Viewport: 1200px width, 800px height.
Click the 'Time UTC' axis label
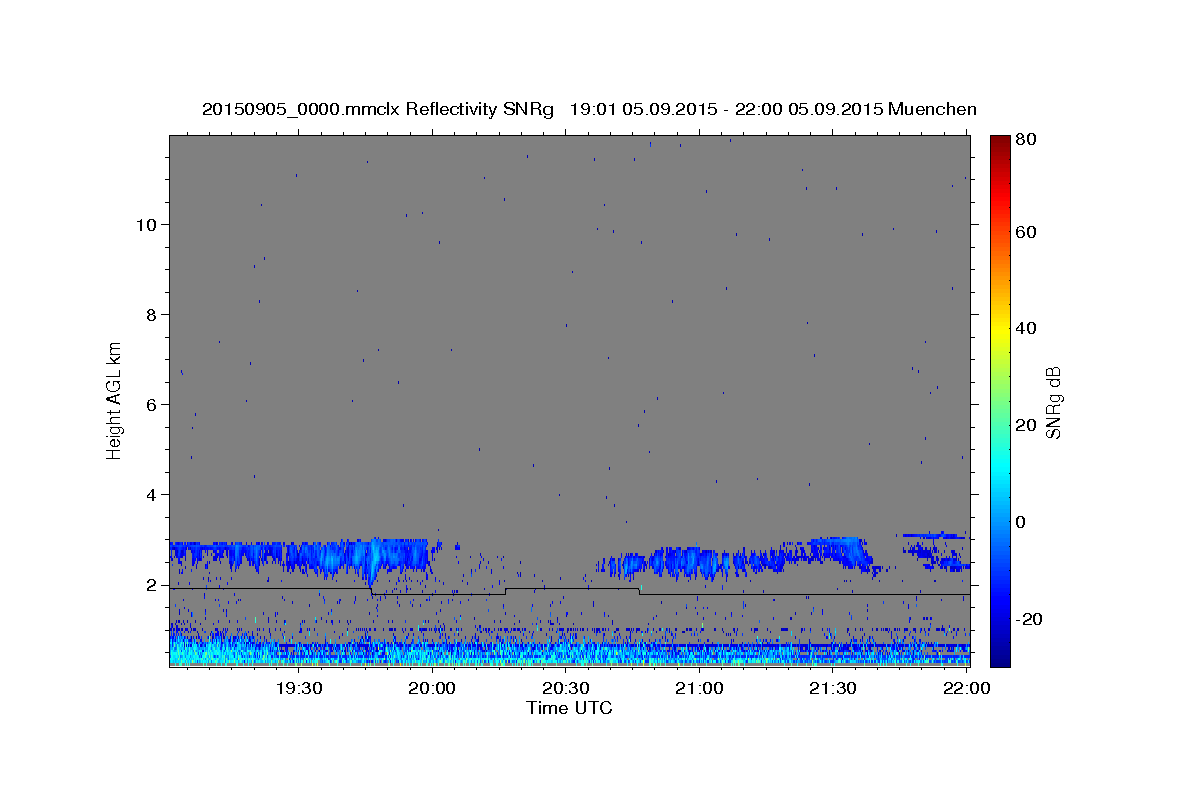tap(569, 708)
